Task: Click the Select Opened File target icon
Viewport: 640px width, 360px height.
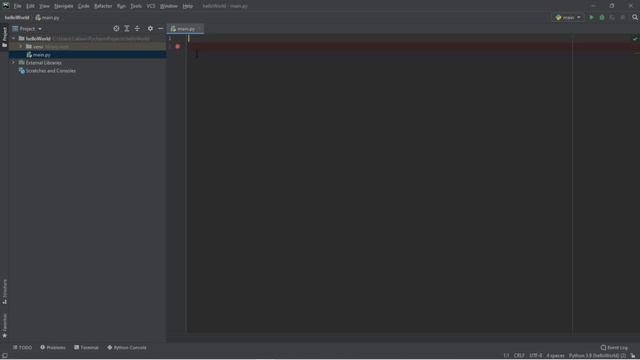Action: [x=116, y=29]
